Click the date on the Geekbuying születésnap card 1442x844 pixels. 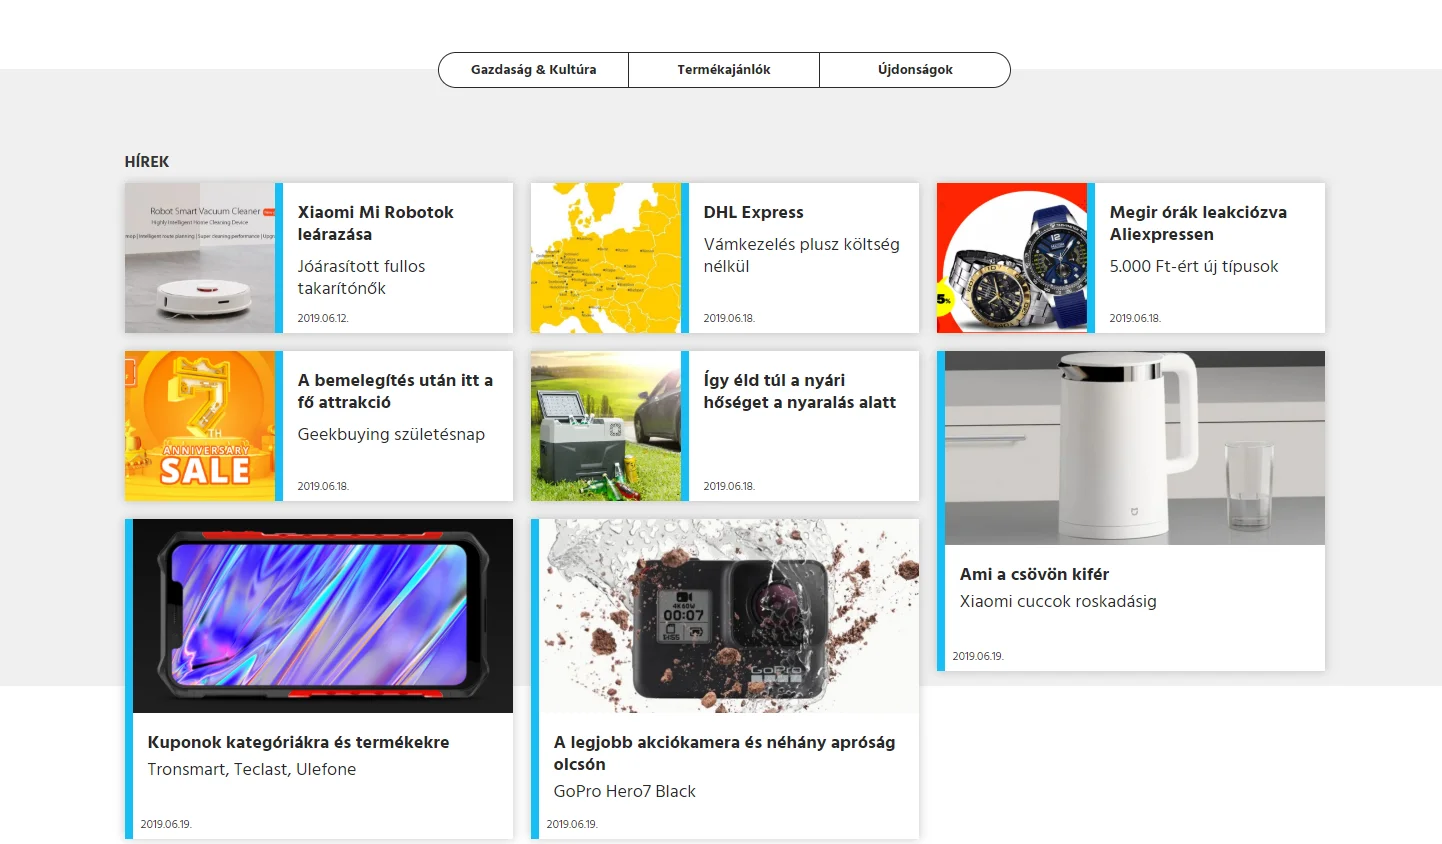(323, 486)
